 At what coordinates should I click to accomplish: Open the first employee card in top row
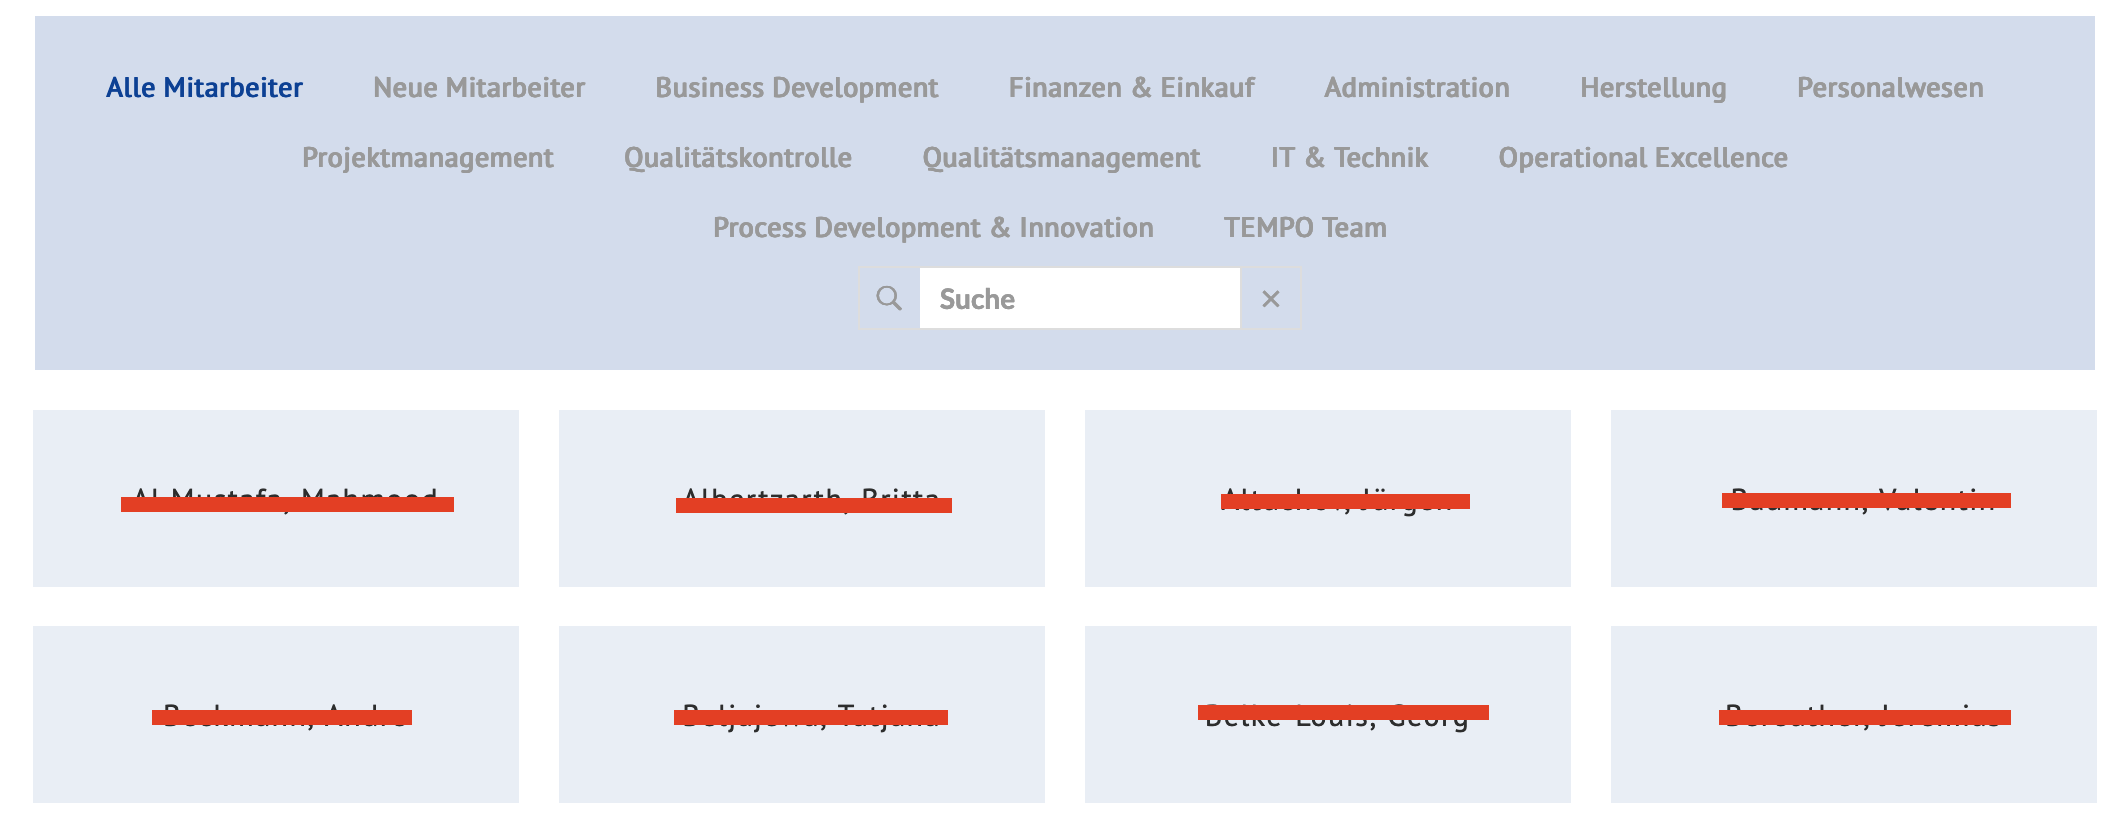276,498
